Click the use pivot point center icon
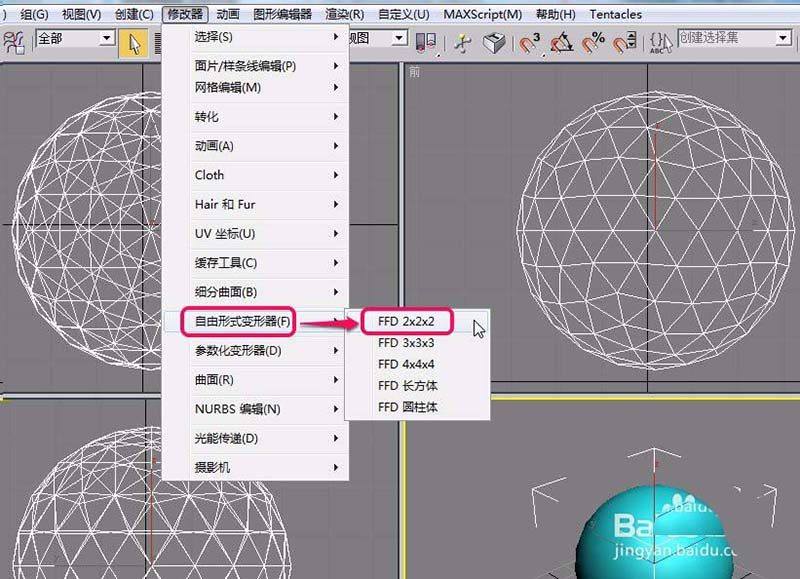The height and width of the screenshot is (579, 800). tap(426, 43)
